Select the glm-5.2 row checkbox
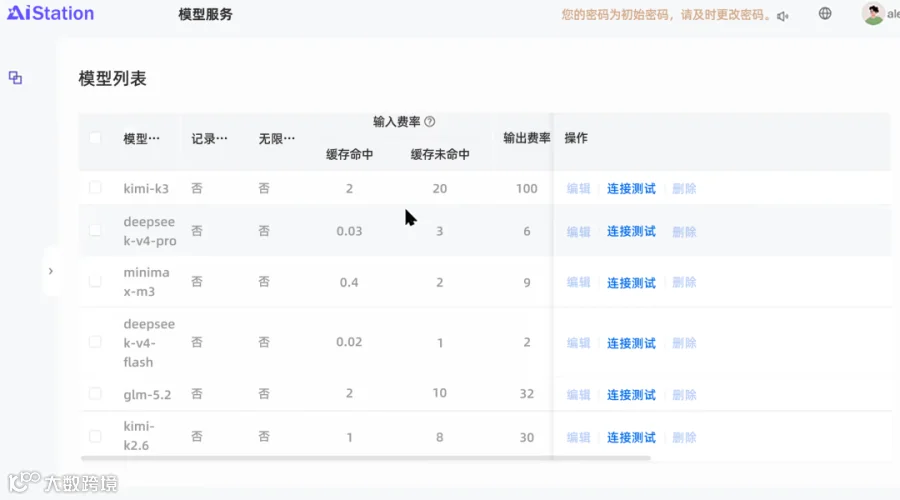This screenshot has height=500, width=900. click(x=95, y=394)
